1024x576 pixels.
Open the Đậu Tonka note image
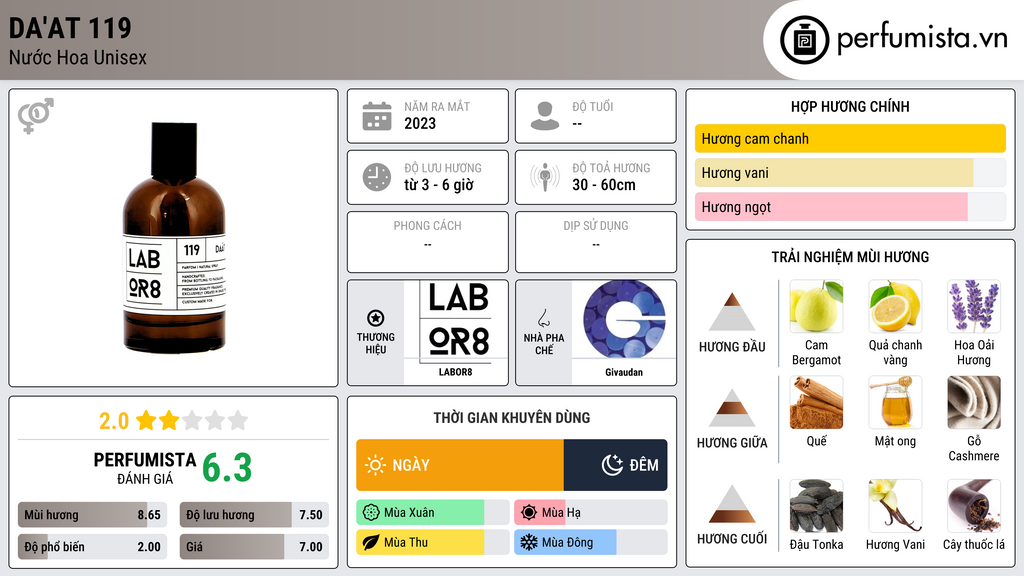(816, 506)
